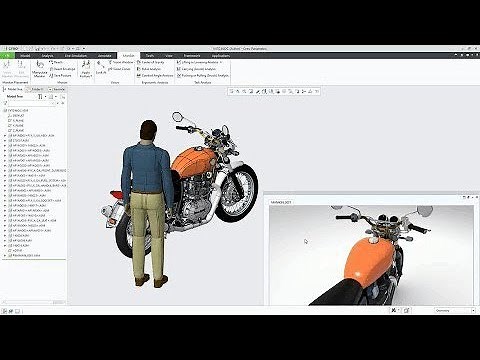Click the find tool icon in status bar
The image size is (480, 360).
click(x=394, y=310)
